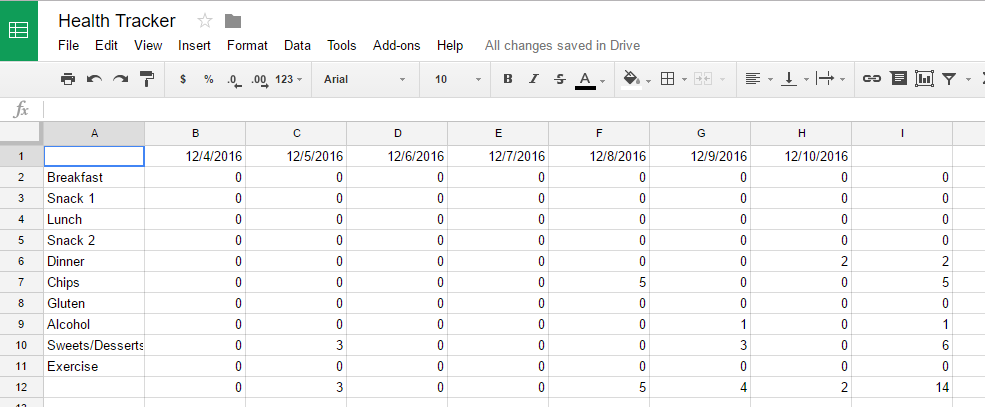Insert a chart from the toolbar
985x407 pixels.
point(924,79)
